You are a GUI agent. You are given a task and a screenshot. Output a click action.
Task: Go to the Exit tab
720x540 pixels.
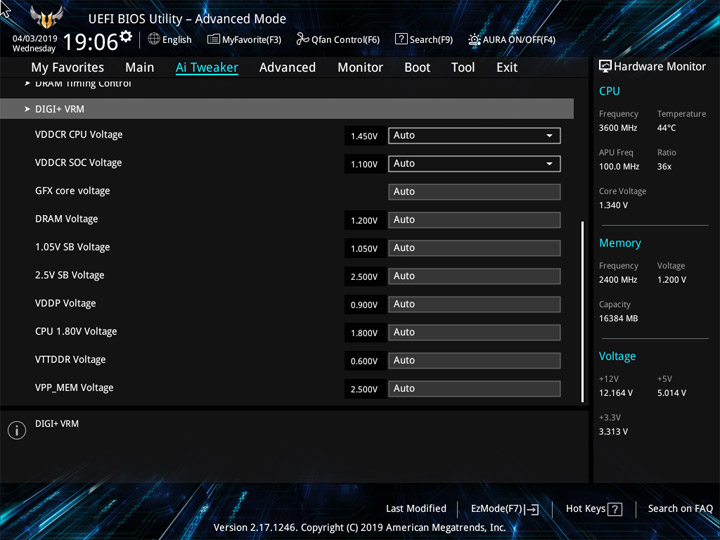tap(507, 68)
